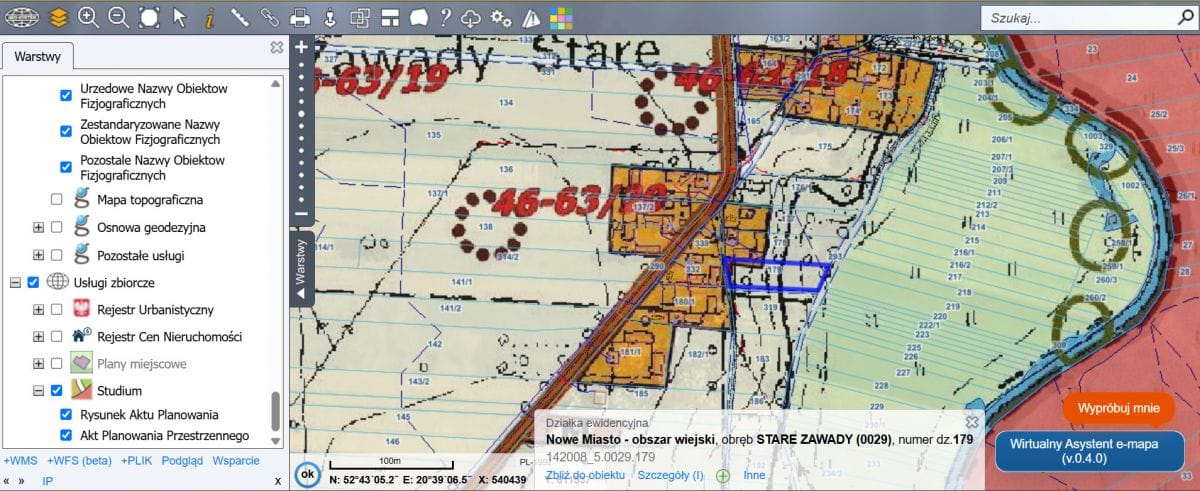The width and height of the screenshot is (1200, 491).
Task: Expand the Plany miejscowe node
Action: click(39, 364)
